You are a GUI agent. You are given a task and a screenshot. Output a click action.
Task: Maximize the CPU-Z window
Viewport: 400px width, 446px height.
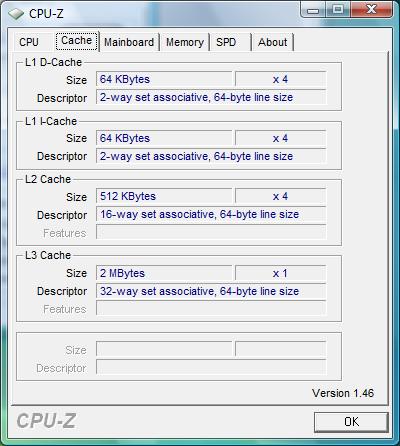[x=337, y=9]
